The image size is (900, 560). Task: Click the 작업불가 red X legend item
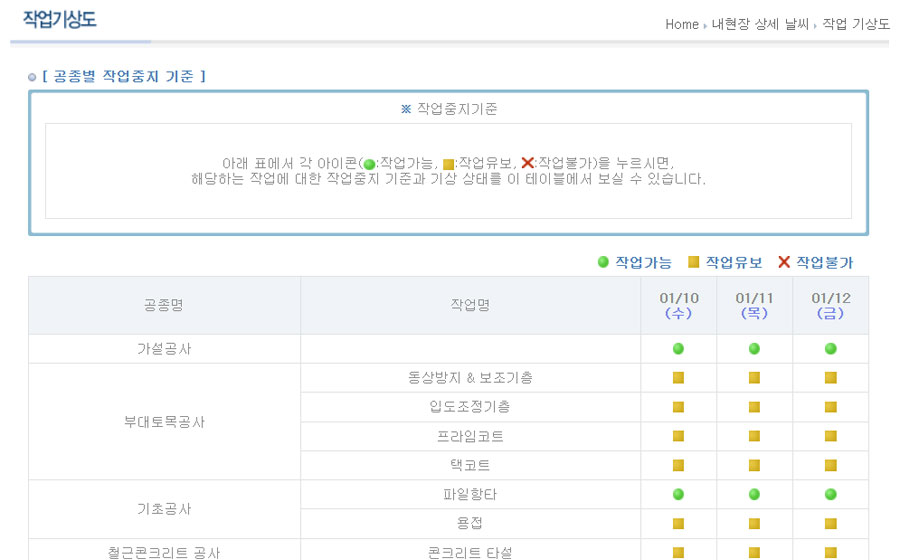point(815,262)
